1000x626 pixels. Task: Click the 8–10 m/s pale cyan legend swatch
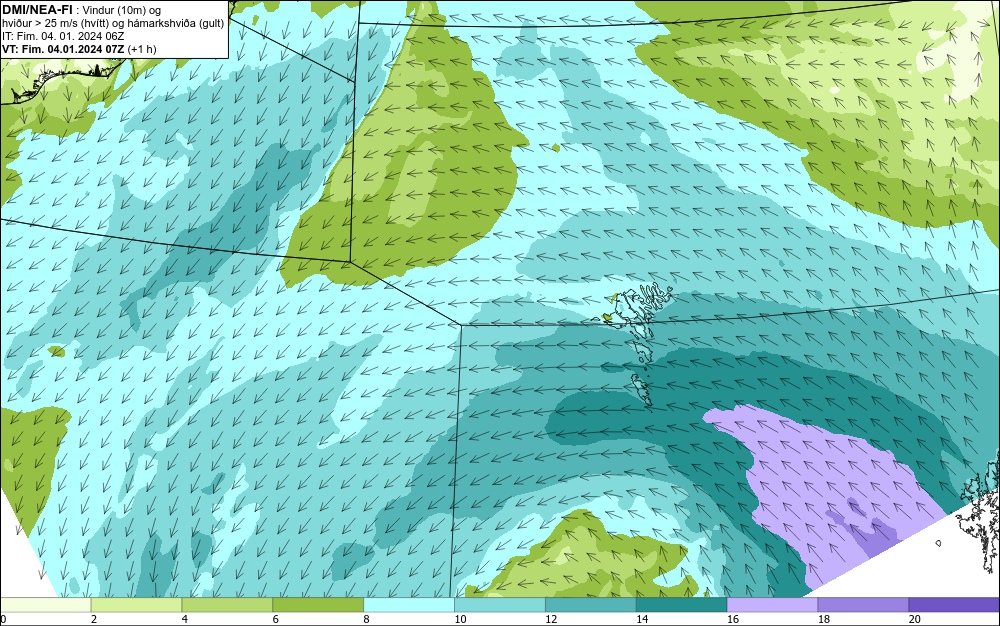[409, 605]
